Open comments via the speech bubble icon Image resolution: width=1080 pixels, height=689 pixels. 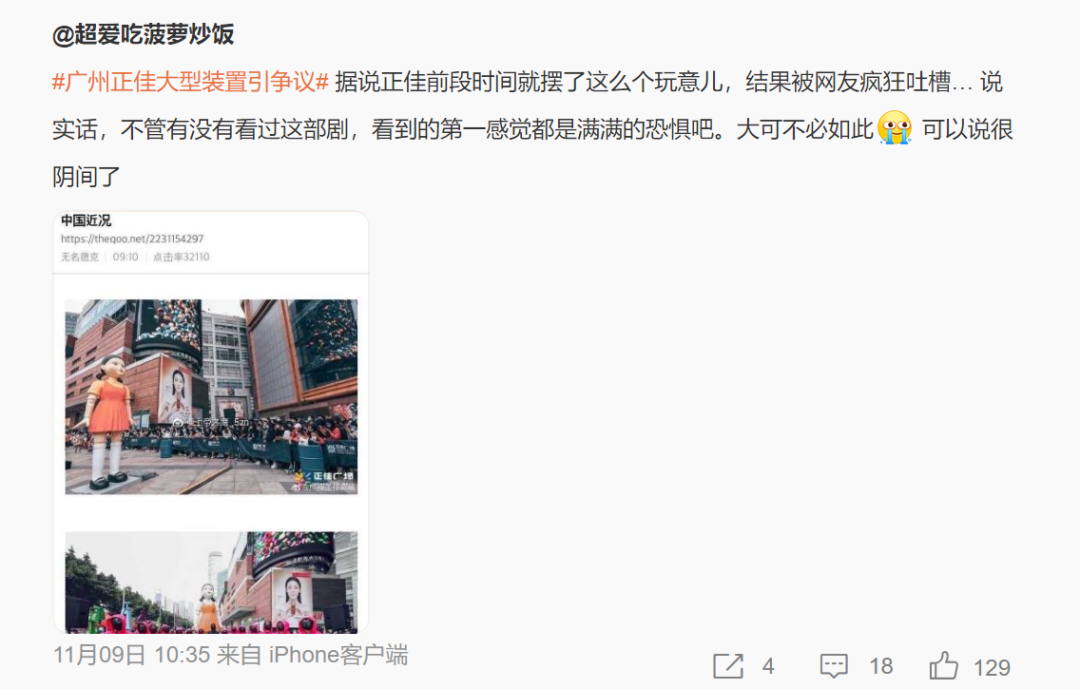(x=833, y=666)
